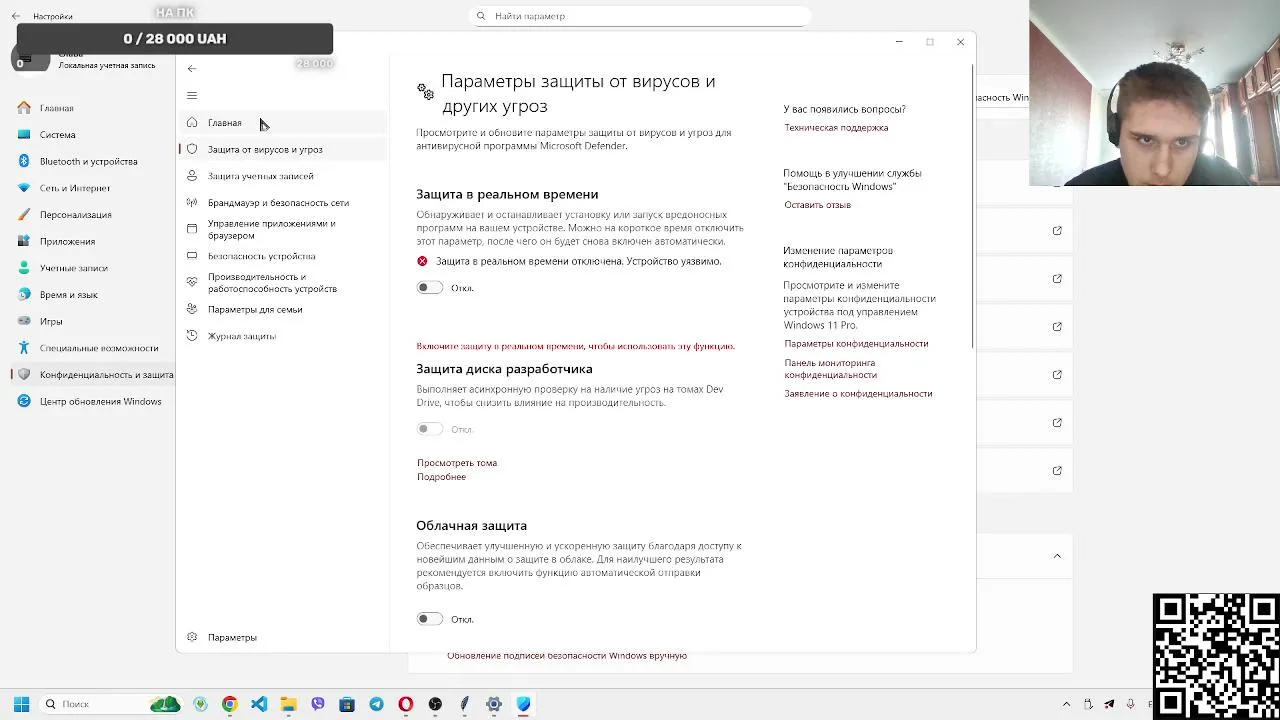1280x720 pixels.
Task: Open File Explorer from the taskbar
Action: click(x=288, y=704)
